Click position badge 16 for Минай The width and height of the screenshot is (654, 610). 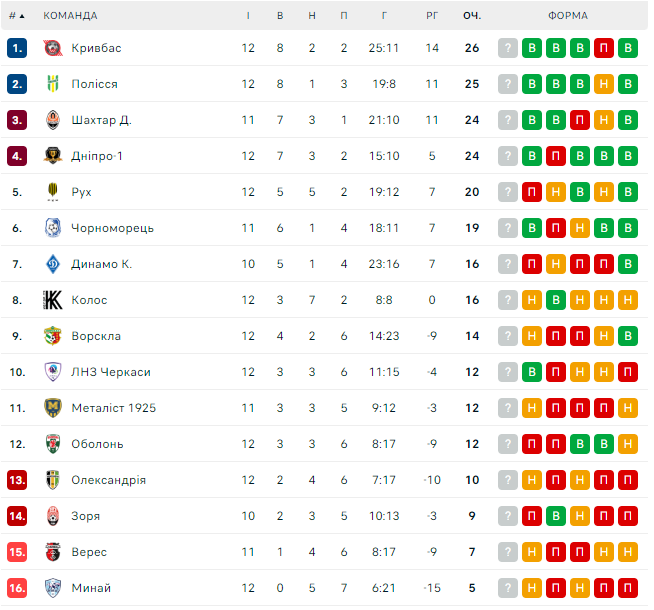[x=16, y=588]
